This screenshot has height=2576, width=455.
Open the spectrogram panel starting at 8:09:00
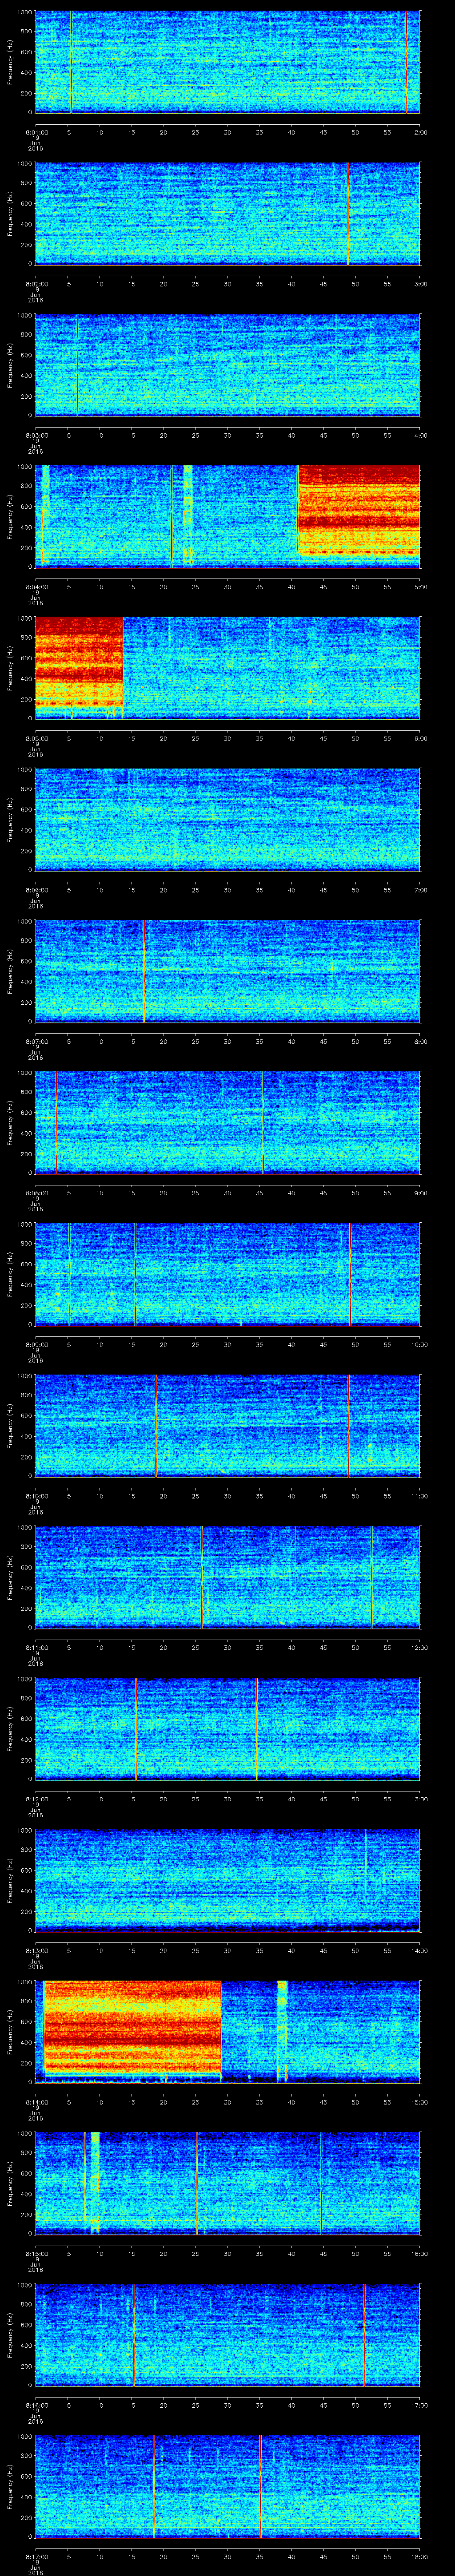[x=228, y=1274]
